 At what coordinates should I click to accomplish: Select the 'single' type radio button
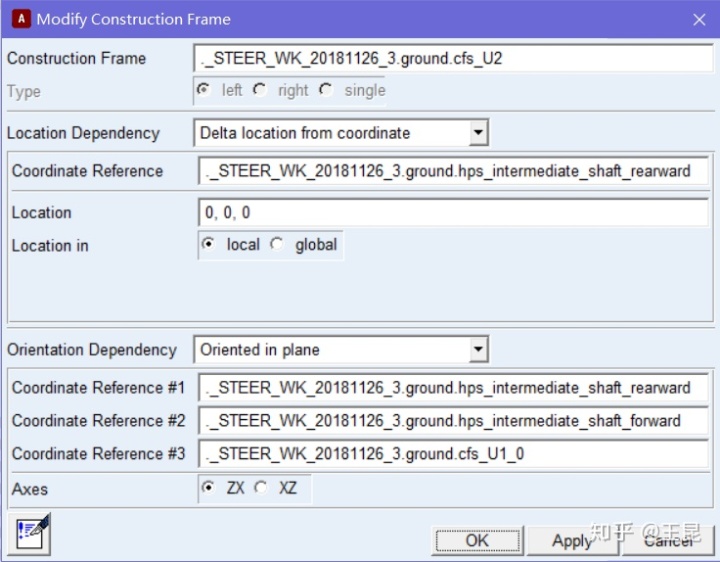pyautogui.click(x=326, y=90)
